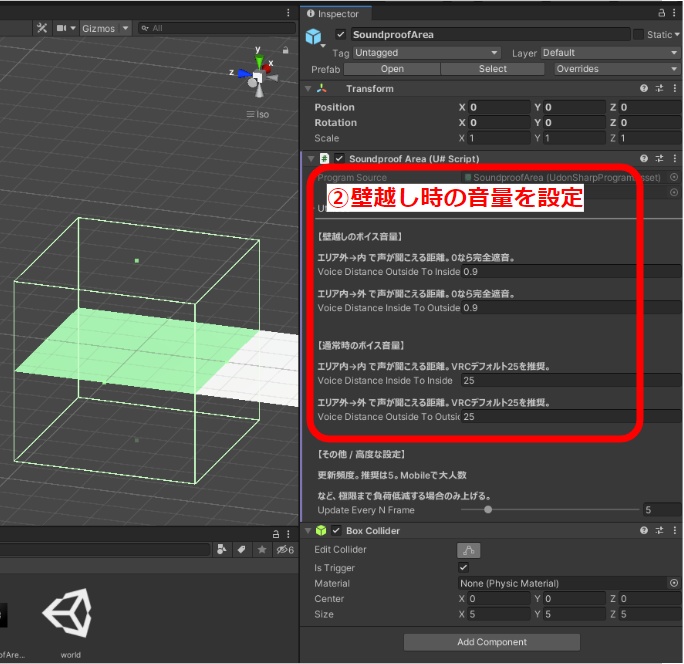Open Transform preset settings icon
Screen dimensions: 684x664
tap(659, 88)
